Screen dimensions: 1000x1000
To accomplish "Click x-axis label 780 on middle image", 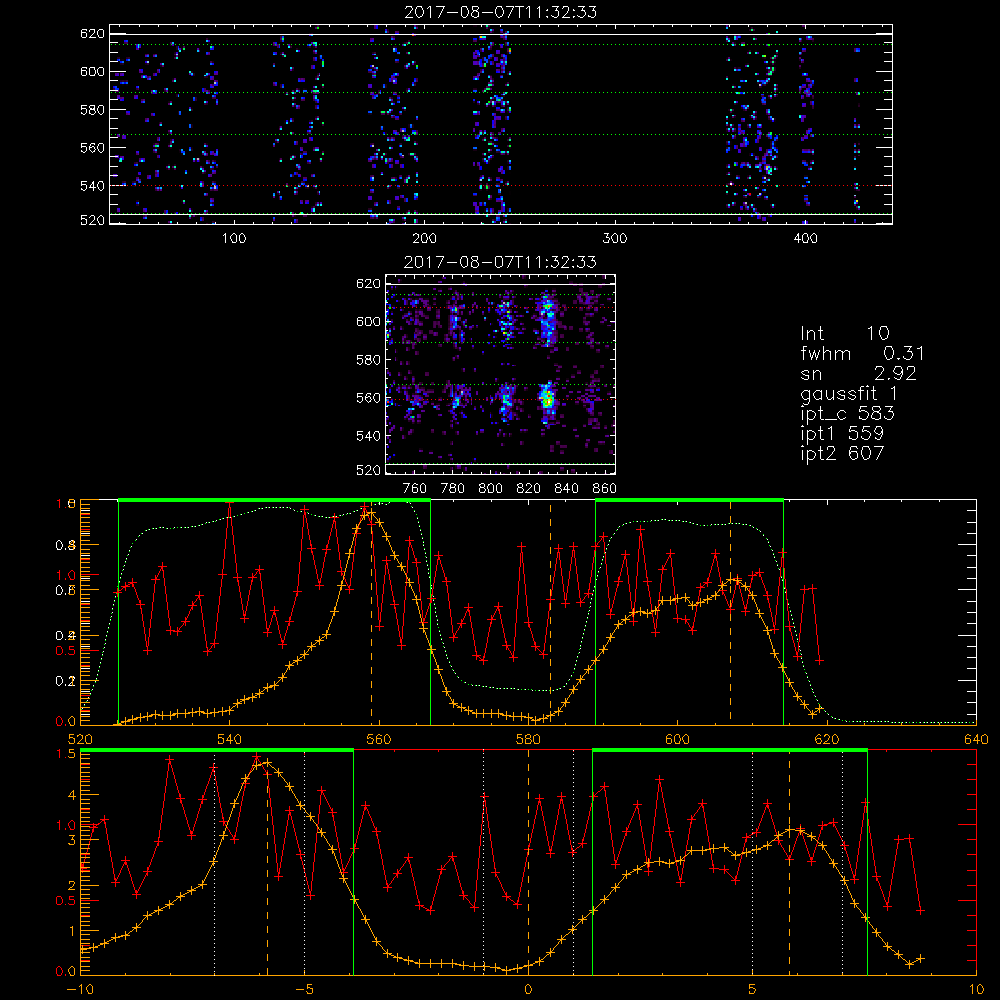I will pyautogui.click(x=453, y=489).
